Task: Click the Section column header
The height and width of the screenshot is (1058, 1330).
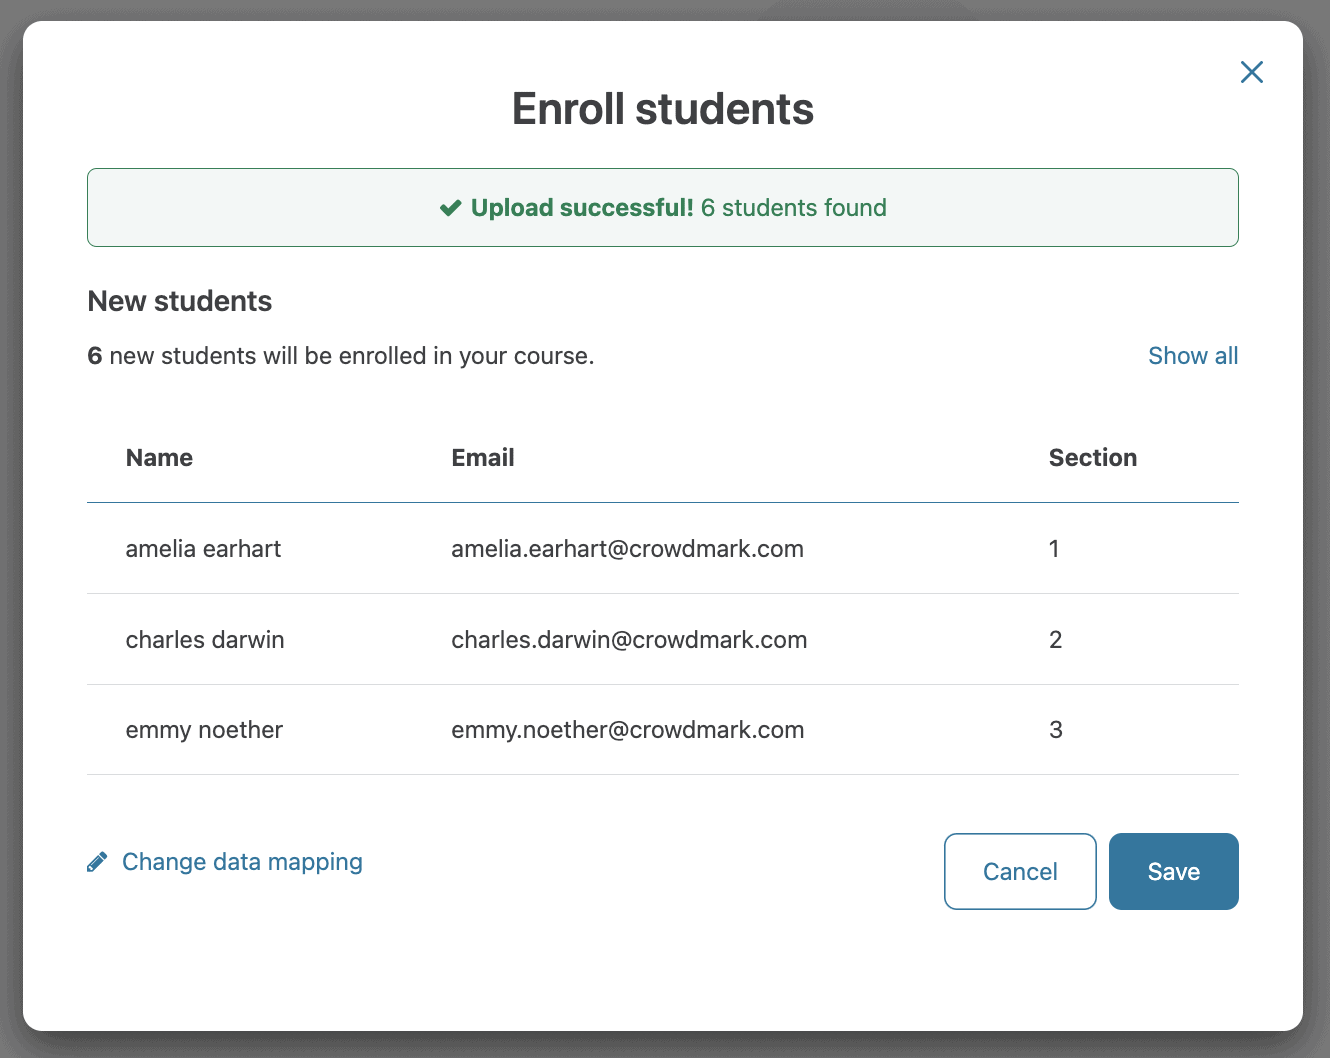Action: 1092,458
